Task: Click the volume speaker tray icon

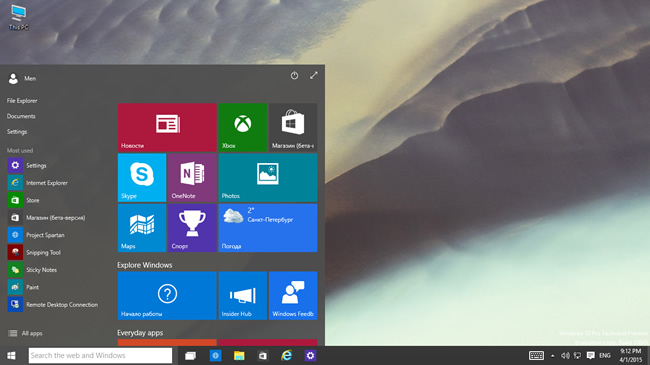Action: point(565,355)
